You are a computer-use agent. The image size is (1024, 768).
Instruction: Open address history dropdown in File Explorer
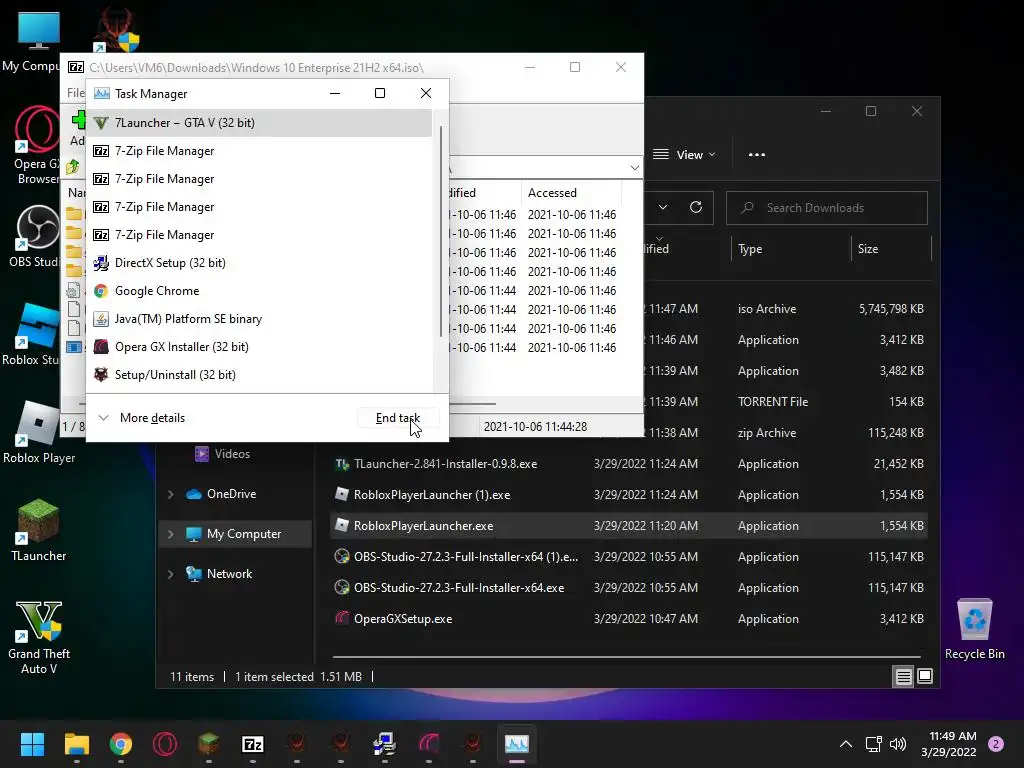click(663, 208)
